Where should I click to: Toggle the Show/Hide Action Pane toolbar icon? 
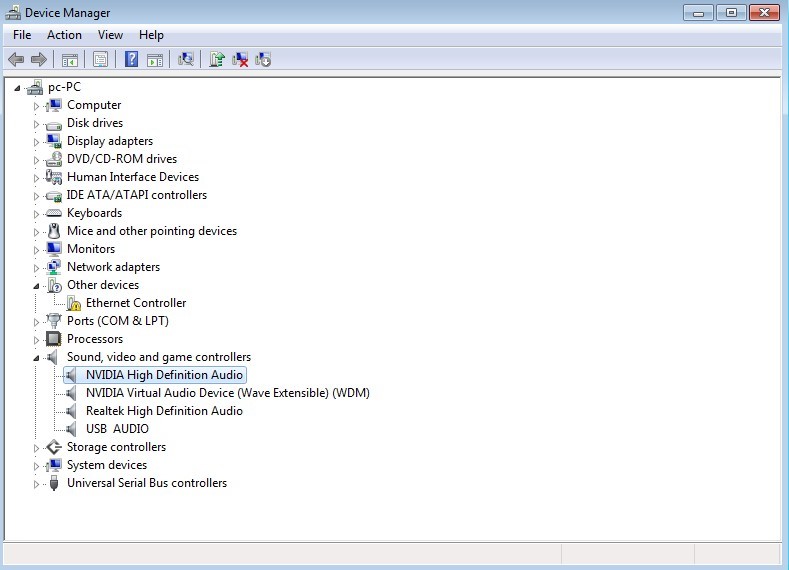154,60
